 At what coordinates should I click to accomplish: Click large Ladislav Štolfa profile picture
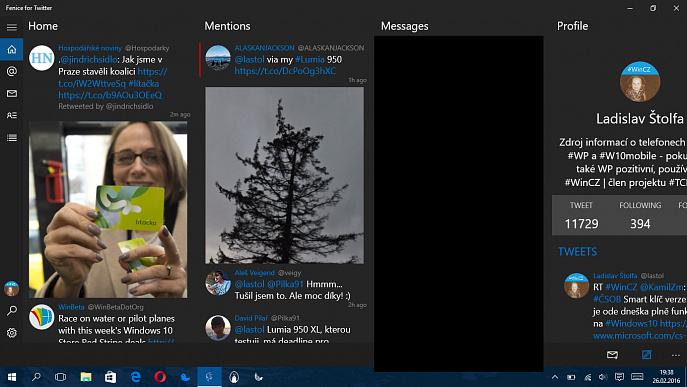pos(640,82)
